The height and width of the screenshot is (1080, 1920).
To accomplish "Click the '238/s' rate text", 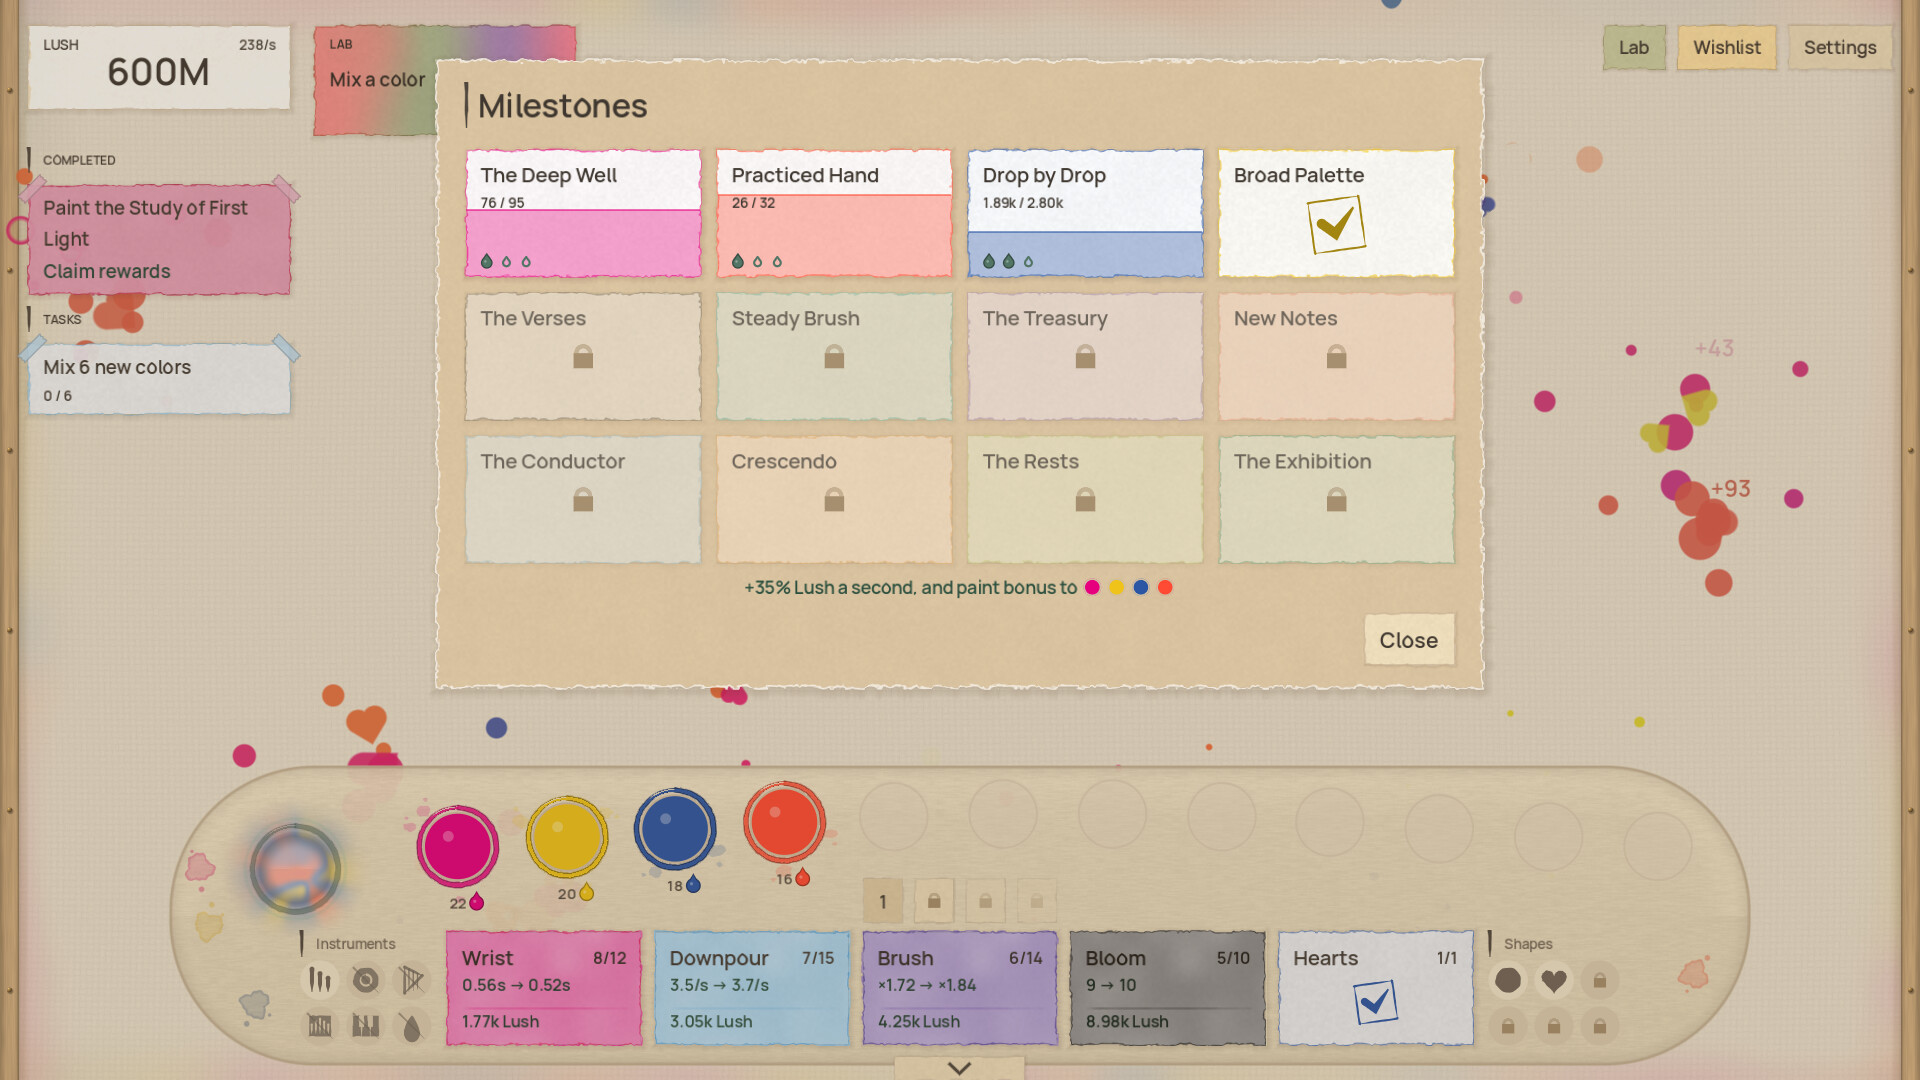I will point(257,45).
